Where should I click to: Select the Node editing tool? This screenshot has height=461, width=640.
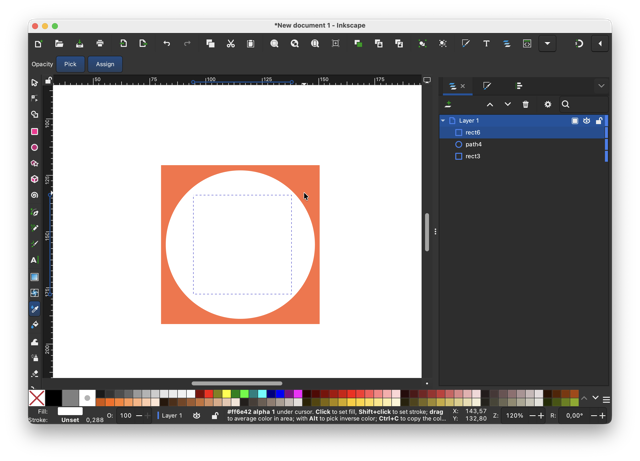[35, 98]
